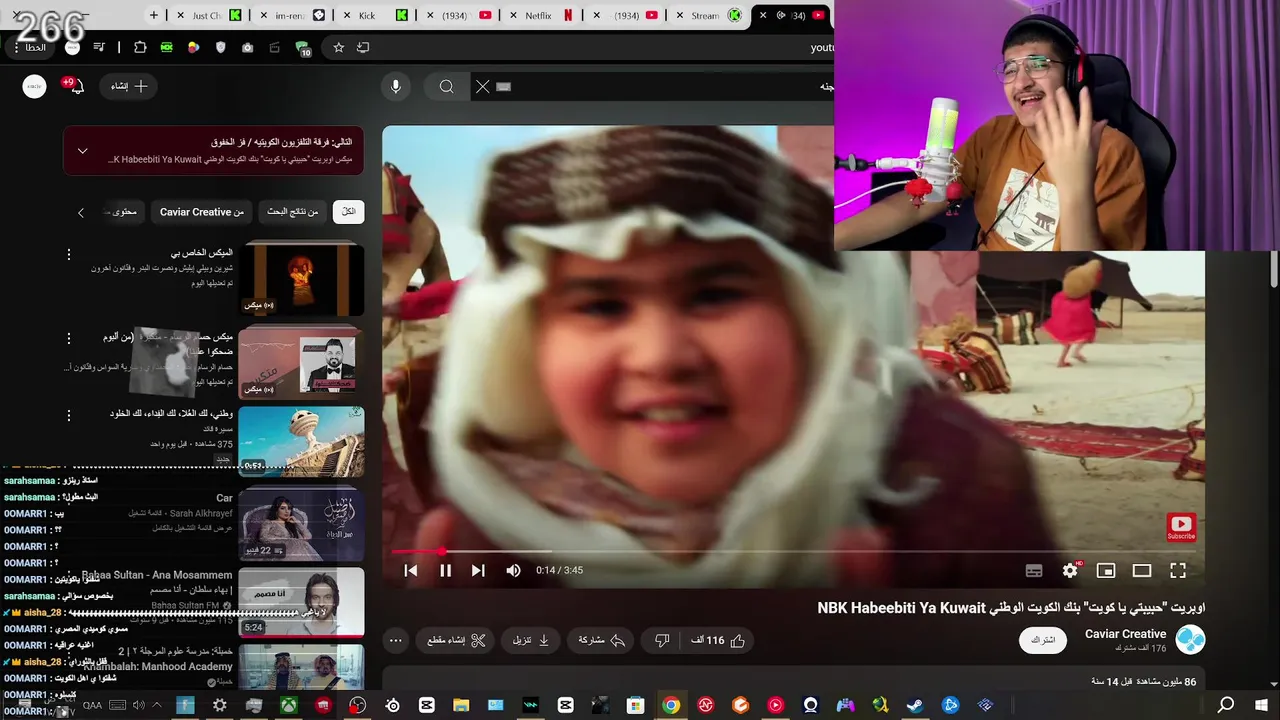Toggle theater mode rectangle icon
The height and width of the screenshot is (720, 1280).
tap(1142, 570)
